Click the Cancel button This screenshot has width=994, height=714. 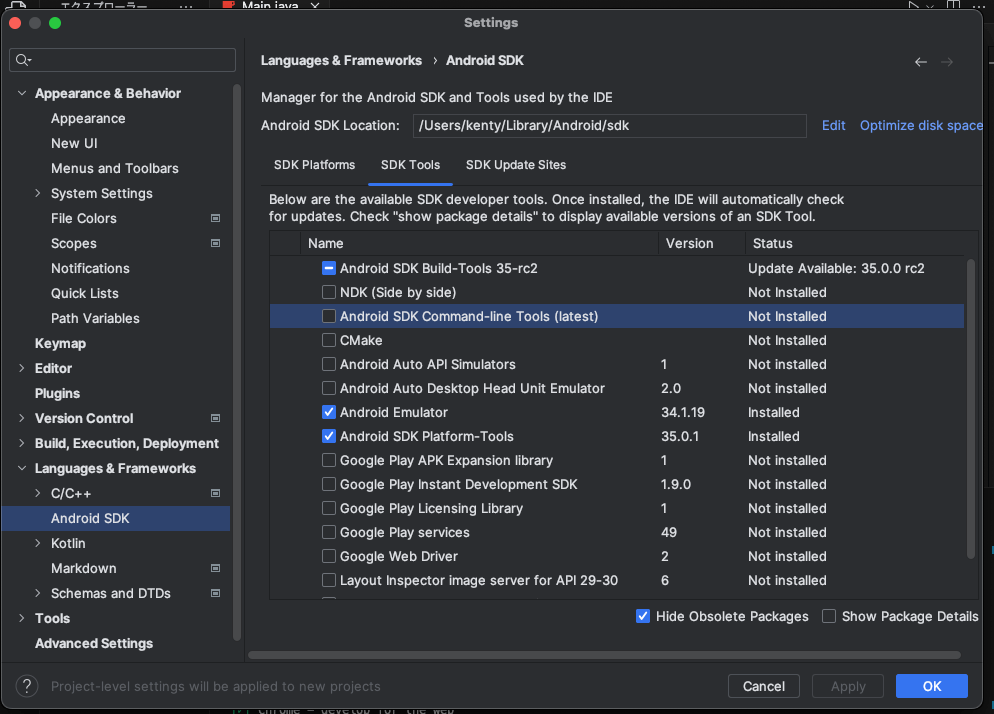[x=763, y=686]
